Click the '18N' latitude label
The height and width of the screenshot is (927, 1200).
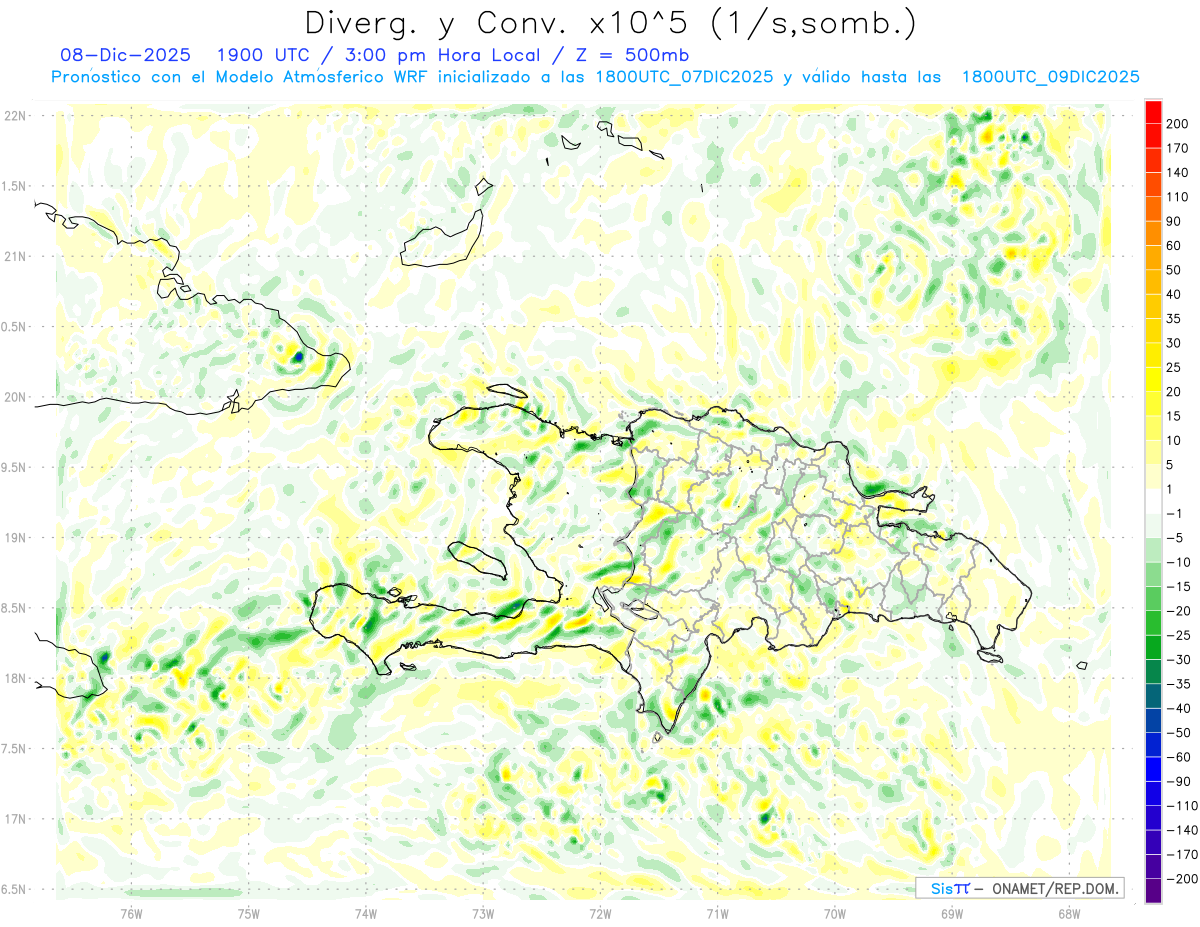15,678
